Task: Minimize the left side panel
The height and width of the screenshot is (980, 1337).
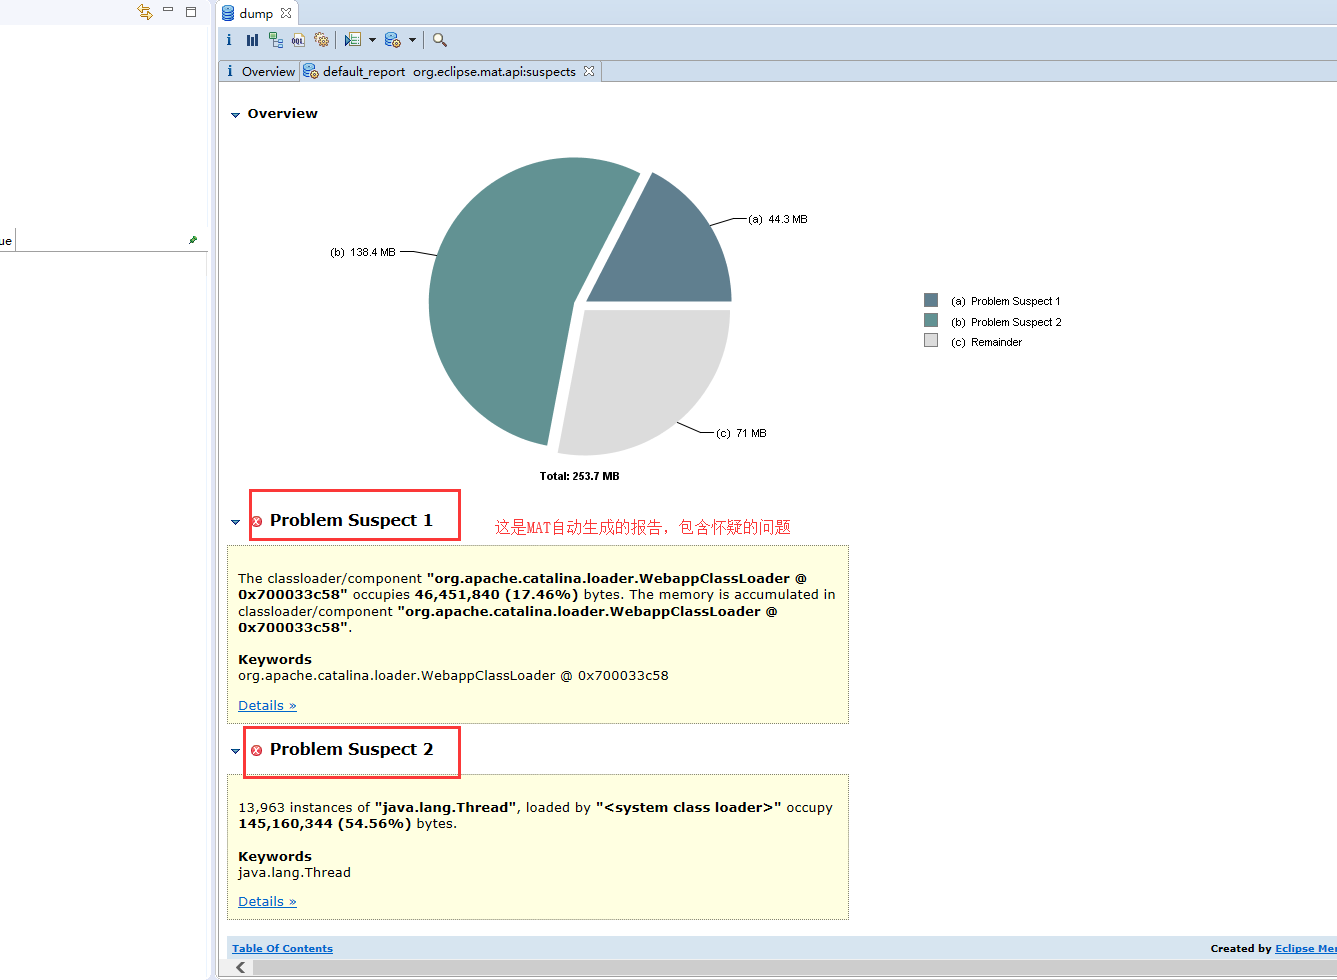Action: (168, 11)
